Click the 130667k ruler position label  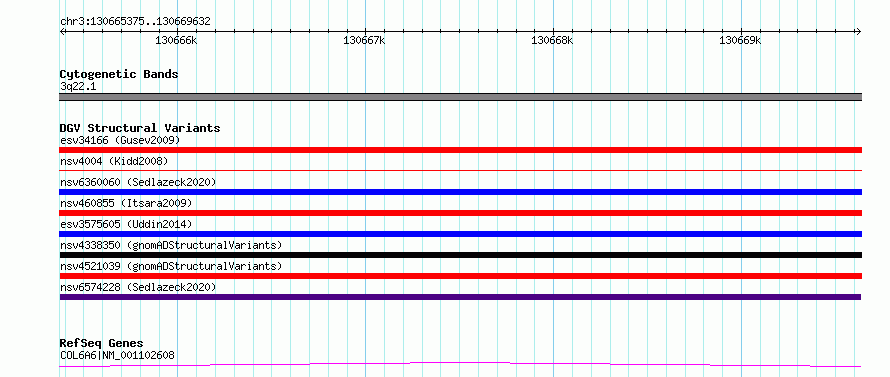pos(364,41)
